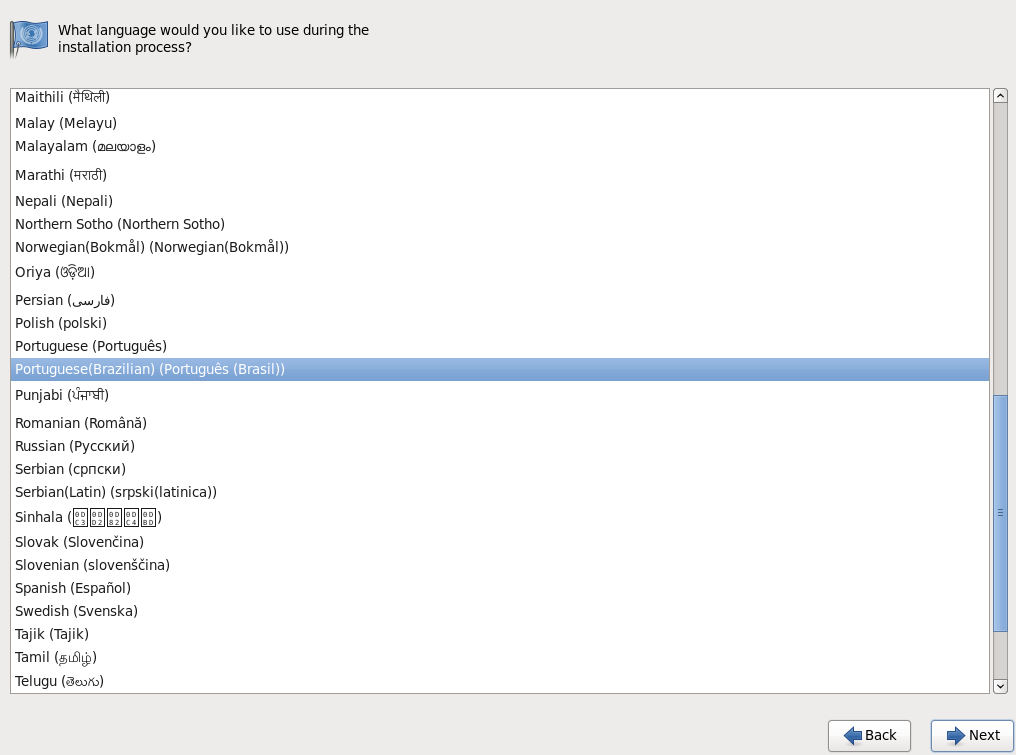Click the Back button's left arrow icon

[x=853, y=736]
